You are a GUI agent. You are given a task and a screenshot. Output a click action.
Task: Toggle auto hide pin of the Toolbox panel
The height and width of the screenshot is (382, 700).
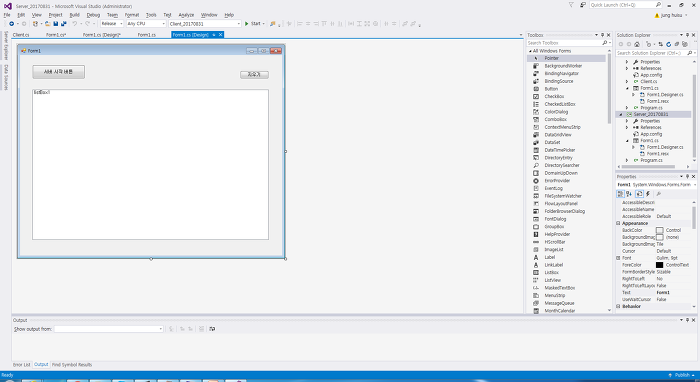coord(602,35)
